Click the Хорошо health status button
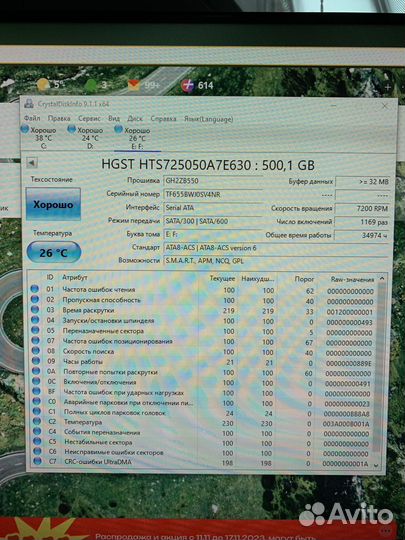Viewport: 405px width, 540px height. 53,204
